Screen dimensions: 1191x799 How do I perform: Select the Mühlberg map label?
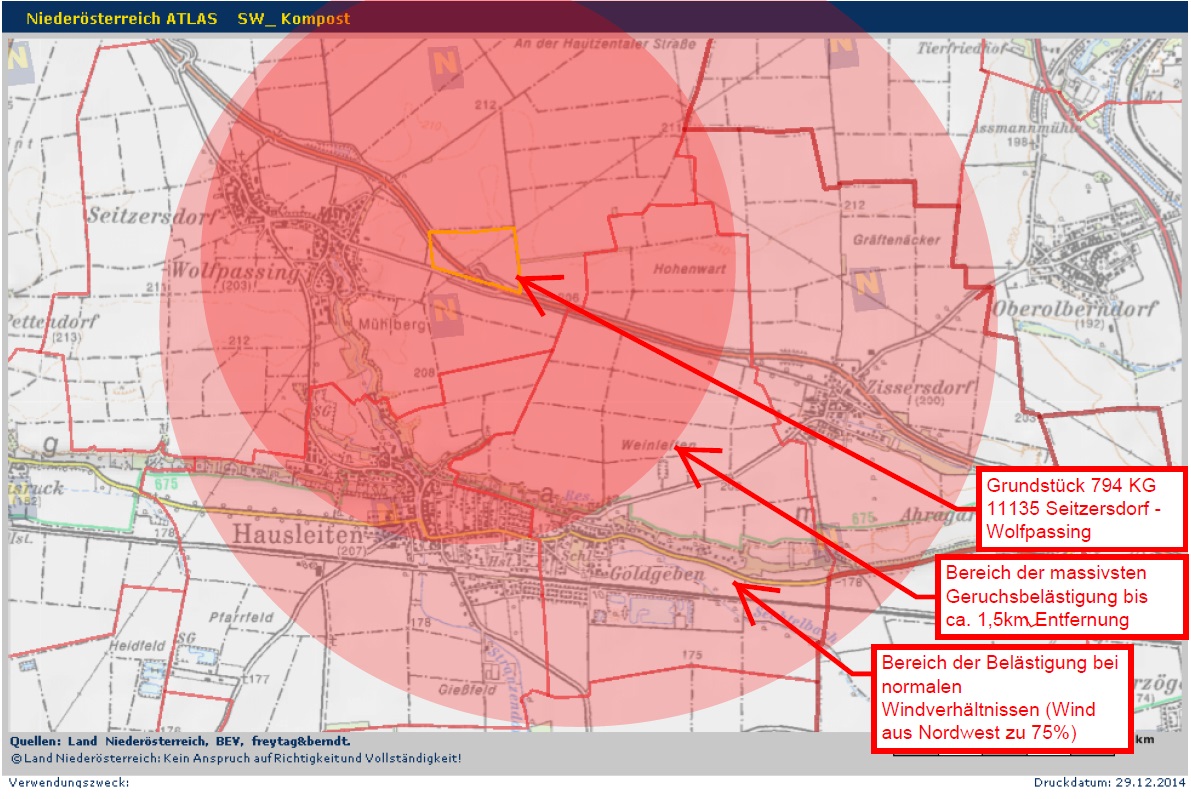392,325
